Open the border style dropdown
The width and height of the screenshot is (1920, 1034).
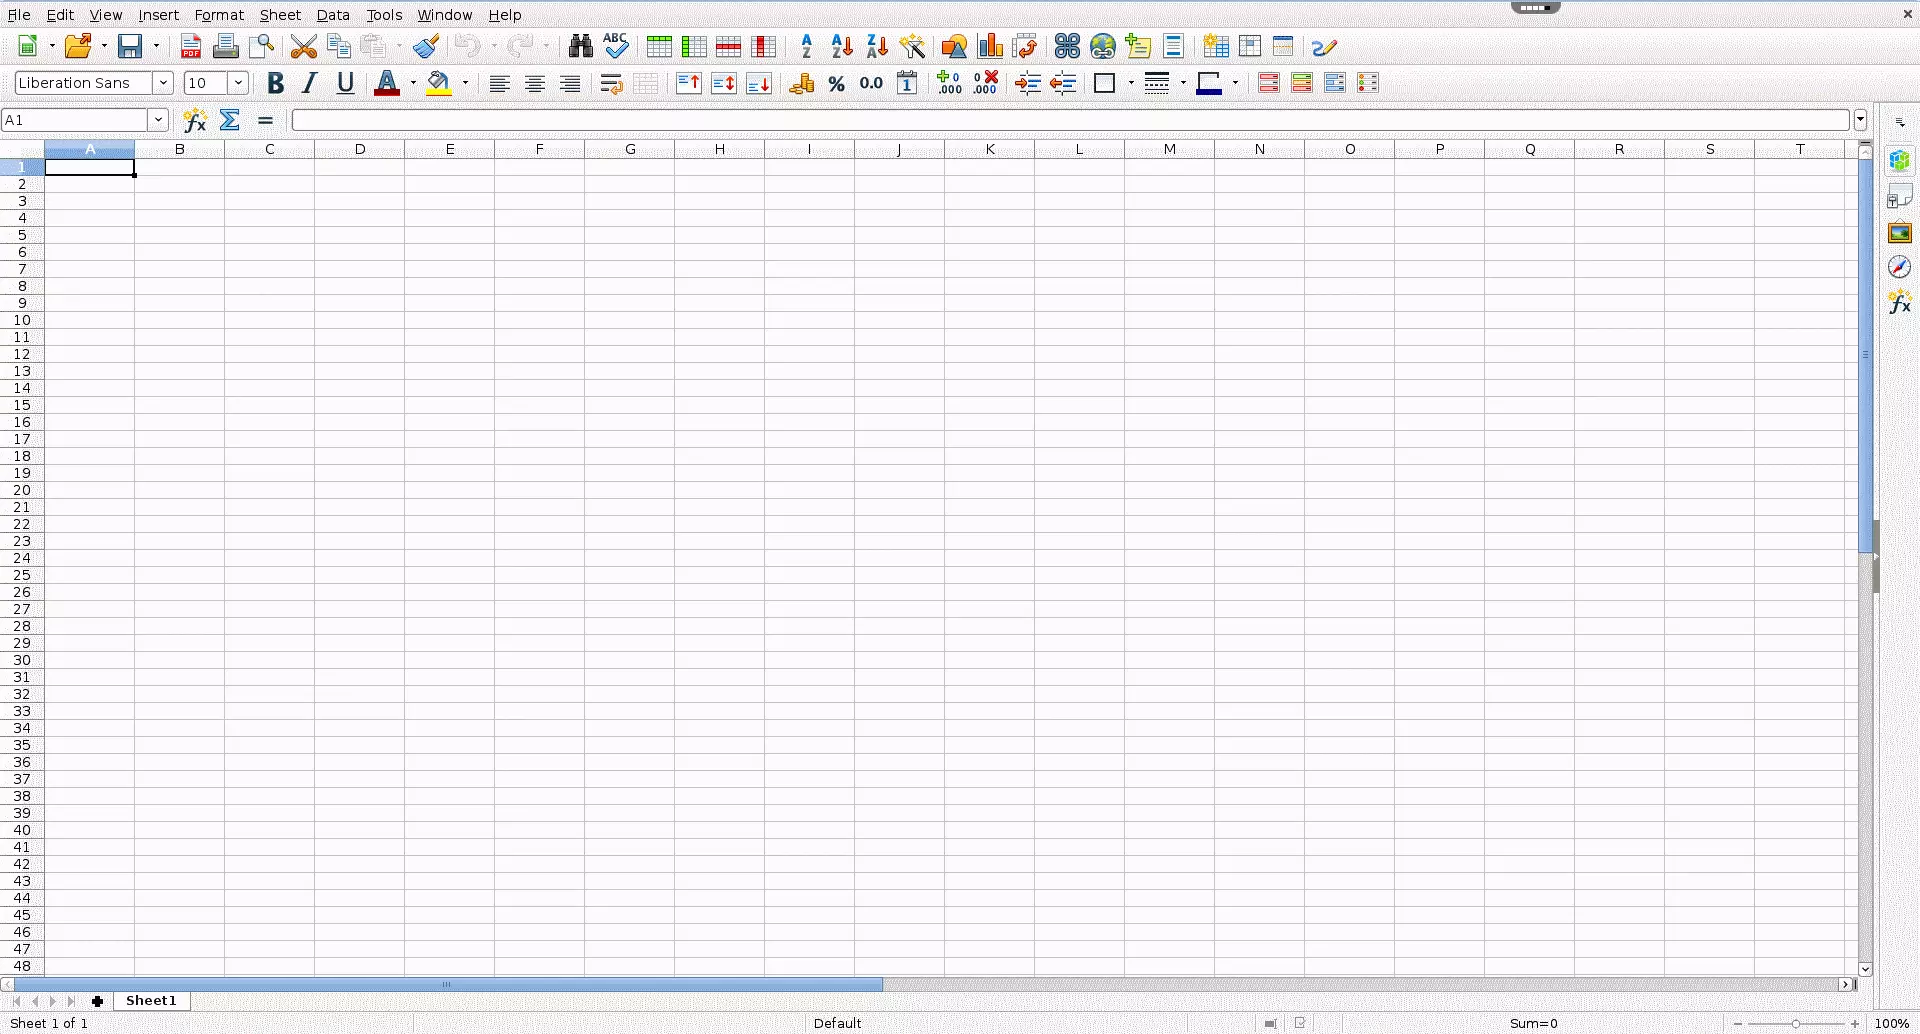click(1183, 83)
